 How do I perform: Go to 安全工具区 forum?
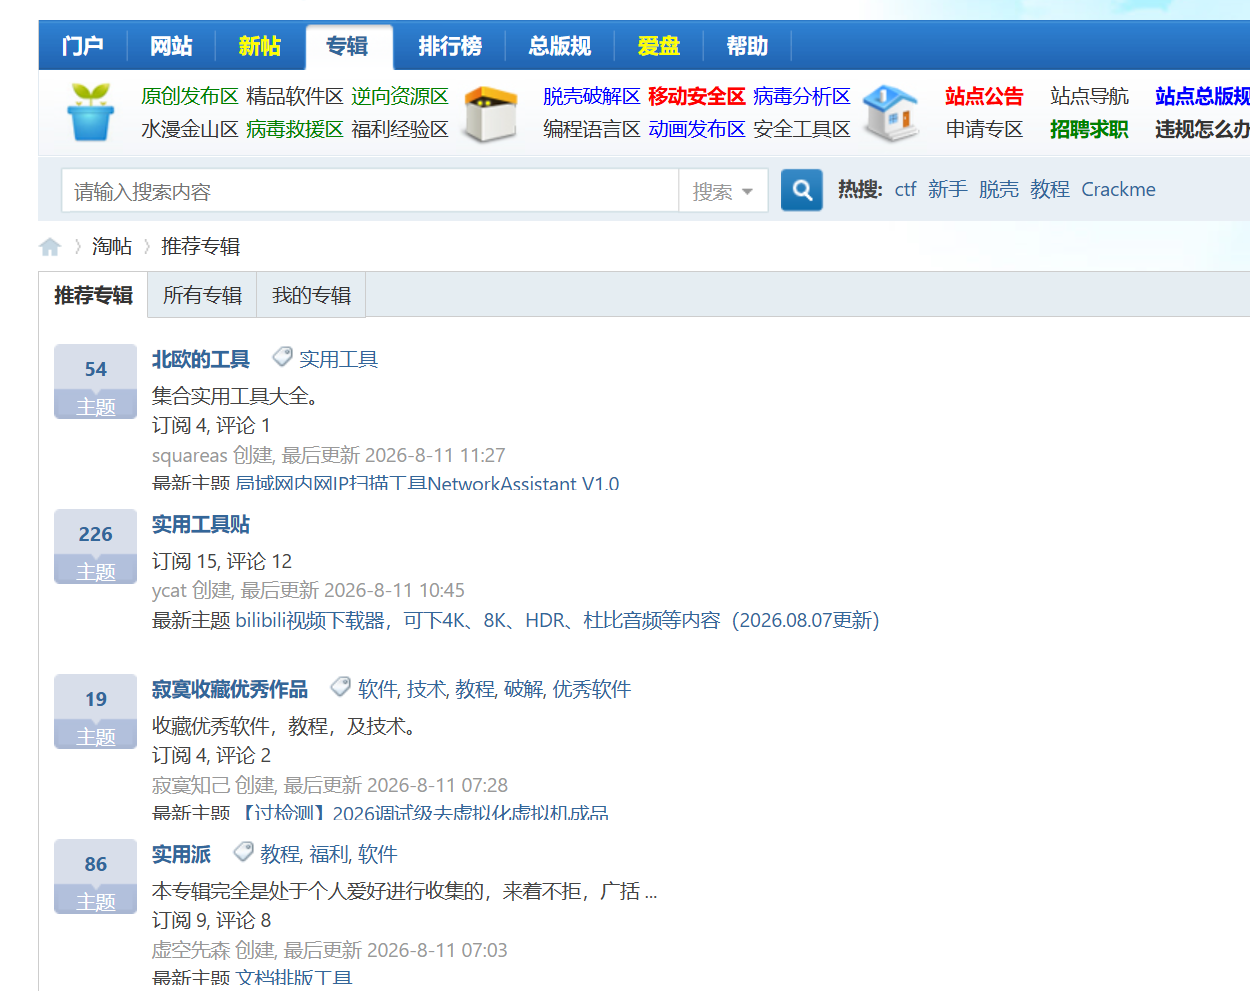coord(802,129)
